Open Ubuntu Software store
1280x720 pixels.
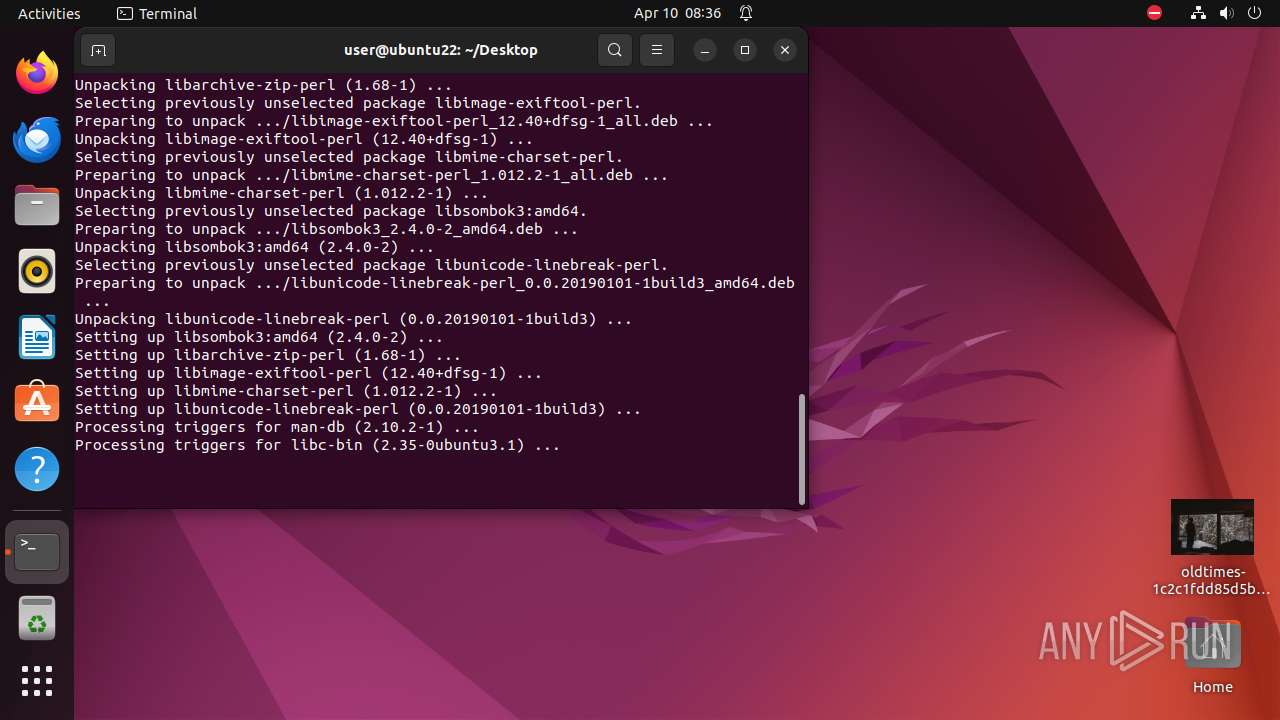(x=37, y=403)
